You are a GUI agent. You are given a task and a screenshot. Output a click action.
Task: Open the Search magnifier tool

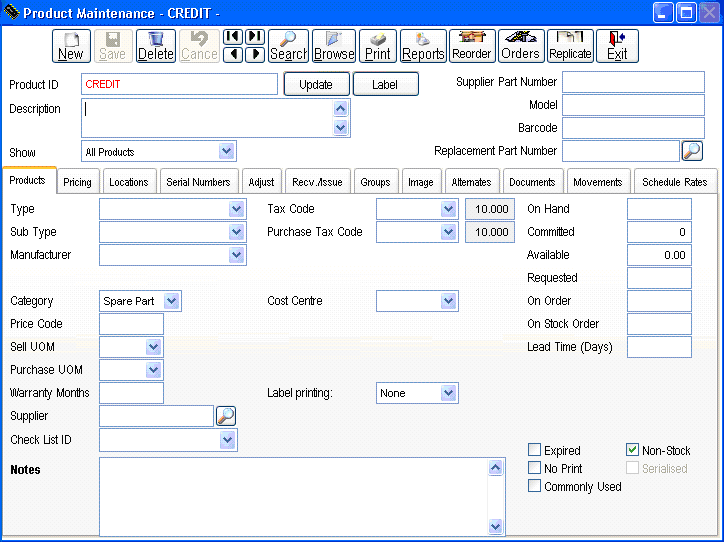(288, 46)
